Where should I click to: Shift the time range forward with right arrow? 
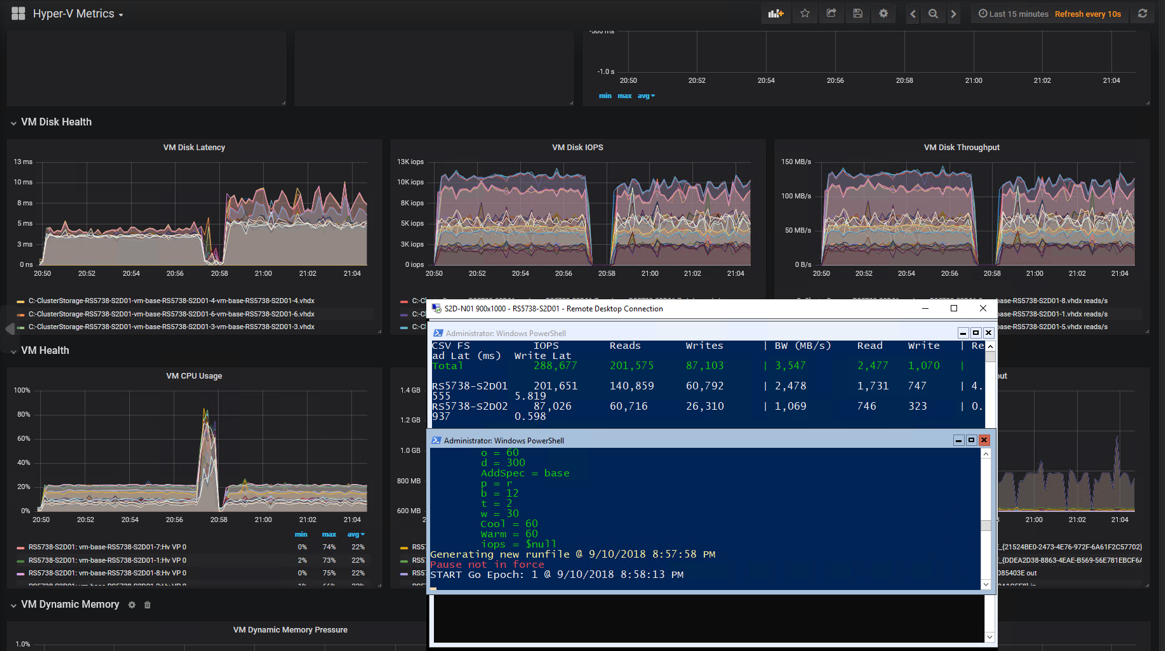tap(953, 13)
